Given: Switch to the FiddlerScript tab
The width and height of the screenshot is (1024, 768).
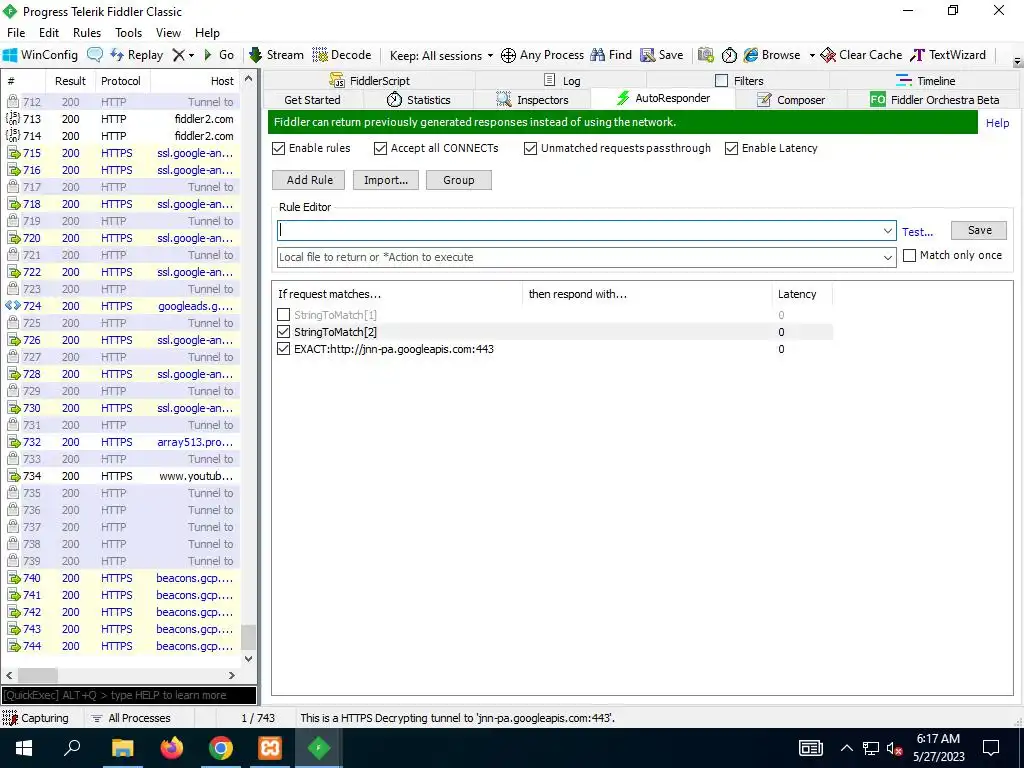Looking at the screenshot, I should coord(369,81).
